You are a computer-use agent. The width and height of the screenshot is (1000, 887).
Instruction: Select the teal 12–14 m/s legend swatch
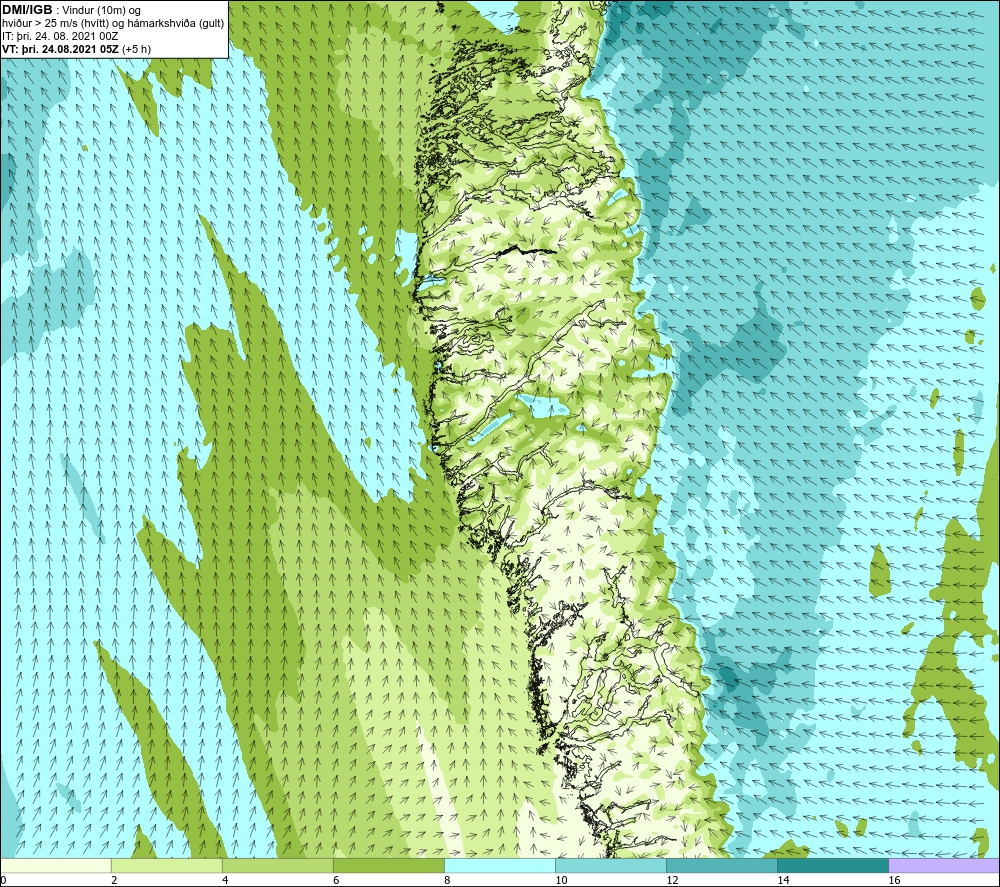point(722,866)
